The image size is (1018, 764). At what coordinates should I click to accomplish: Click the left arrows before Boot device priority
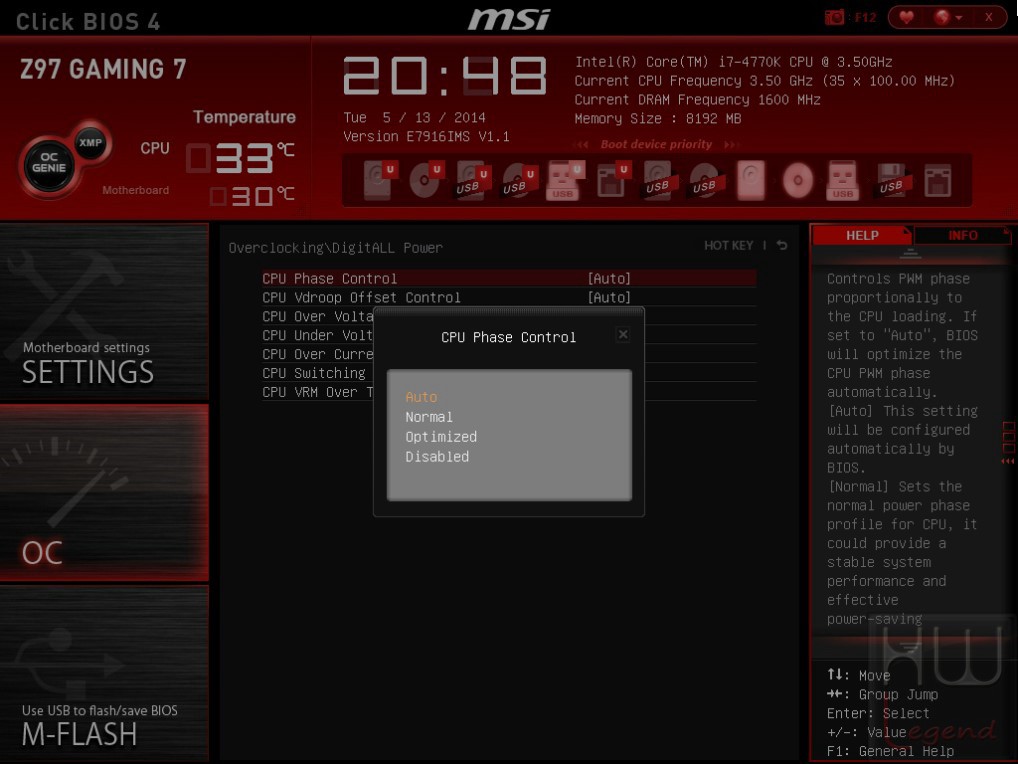coord(582,144)
